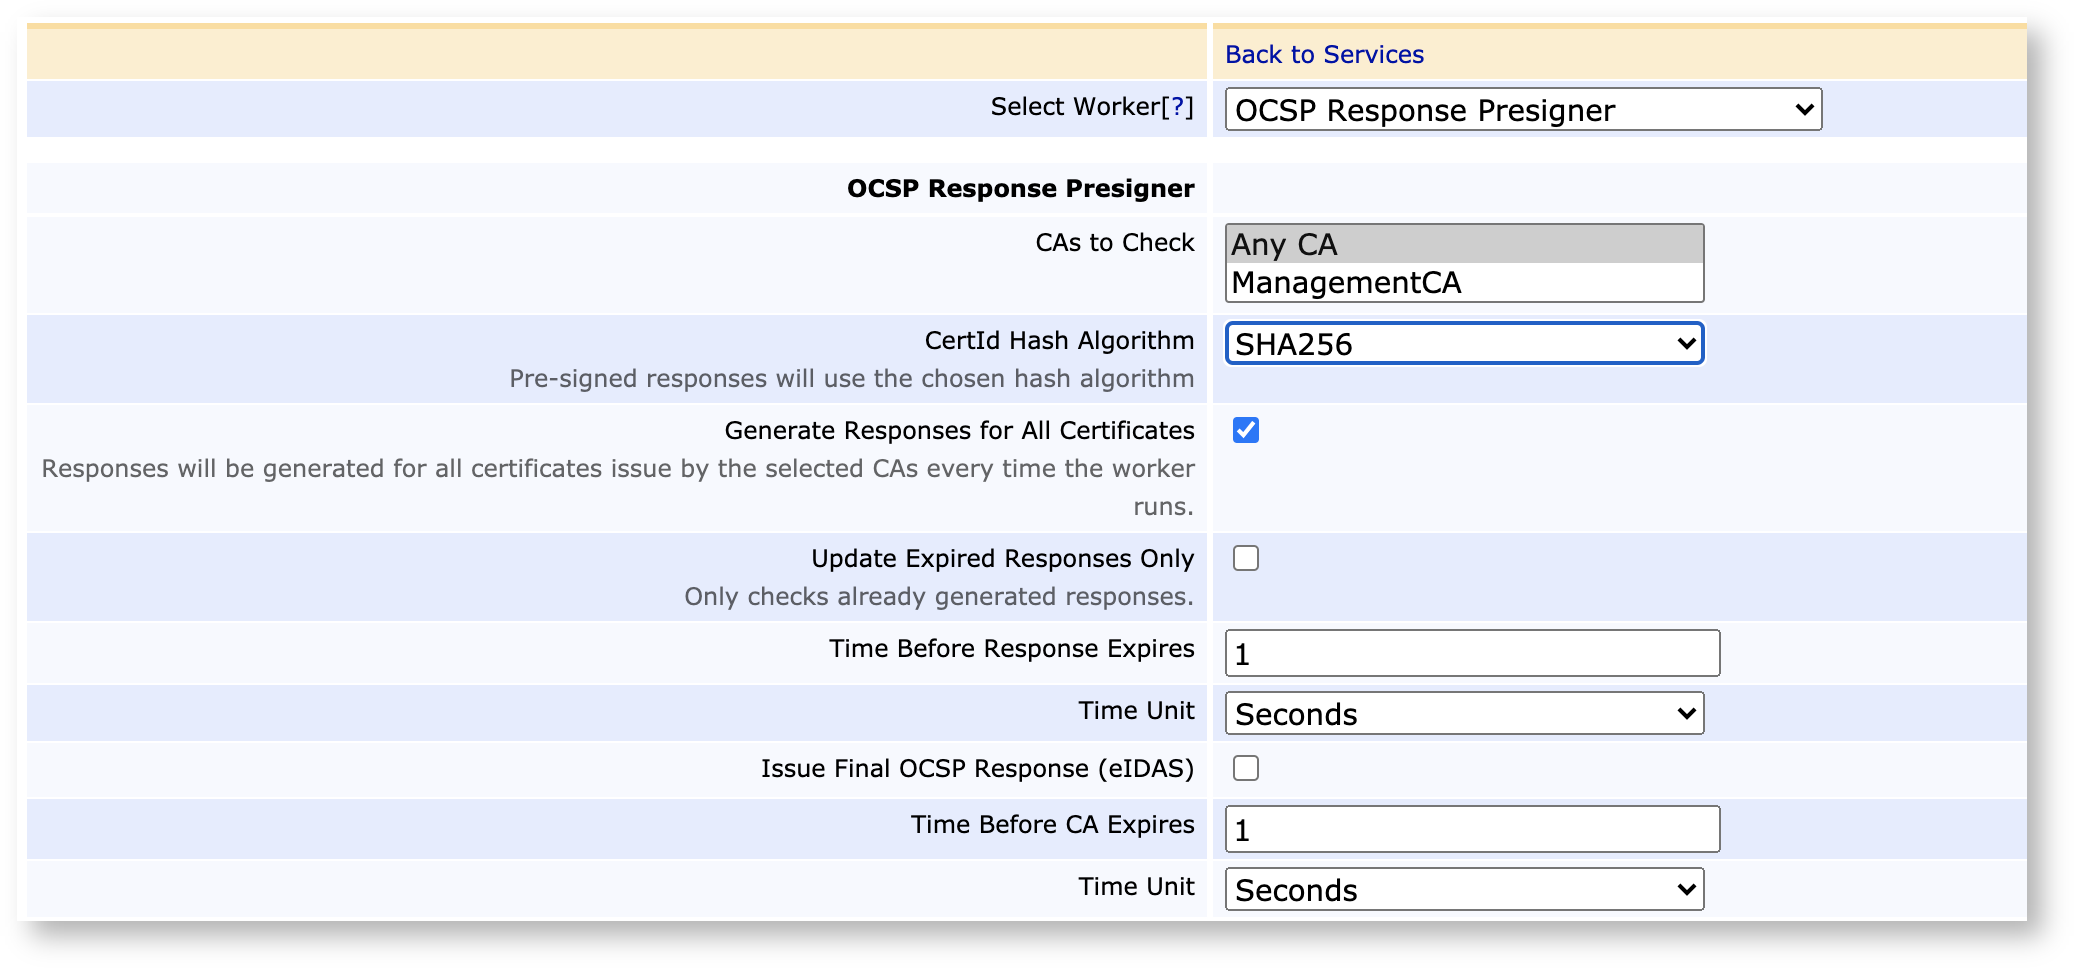The image size is (2075, 969).
Task: Focus the Time Before CA Expires field
Action: point(1471,829)
